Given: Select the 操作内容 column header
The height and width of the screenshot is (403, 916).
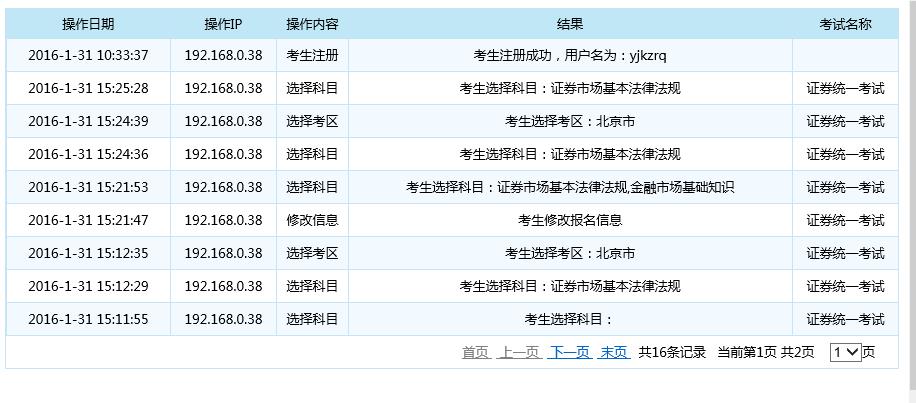Looking at the screenshot, I should [312, 24].
